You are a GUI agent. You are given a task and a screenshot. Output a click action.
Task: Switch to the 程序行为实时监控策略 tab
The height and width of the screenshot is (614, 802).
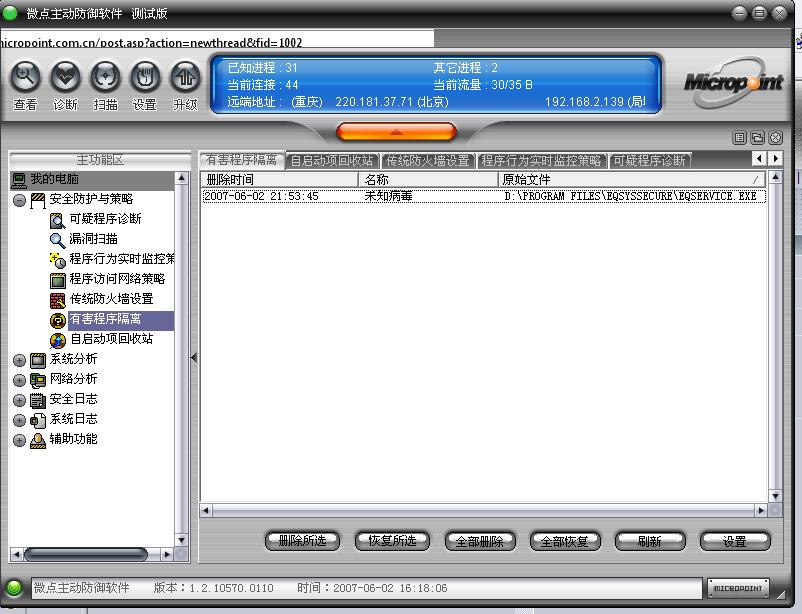coord(542,161)
